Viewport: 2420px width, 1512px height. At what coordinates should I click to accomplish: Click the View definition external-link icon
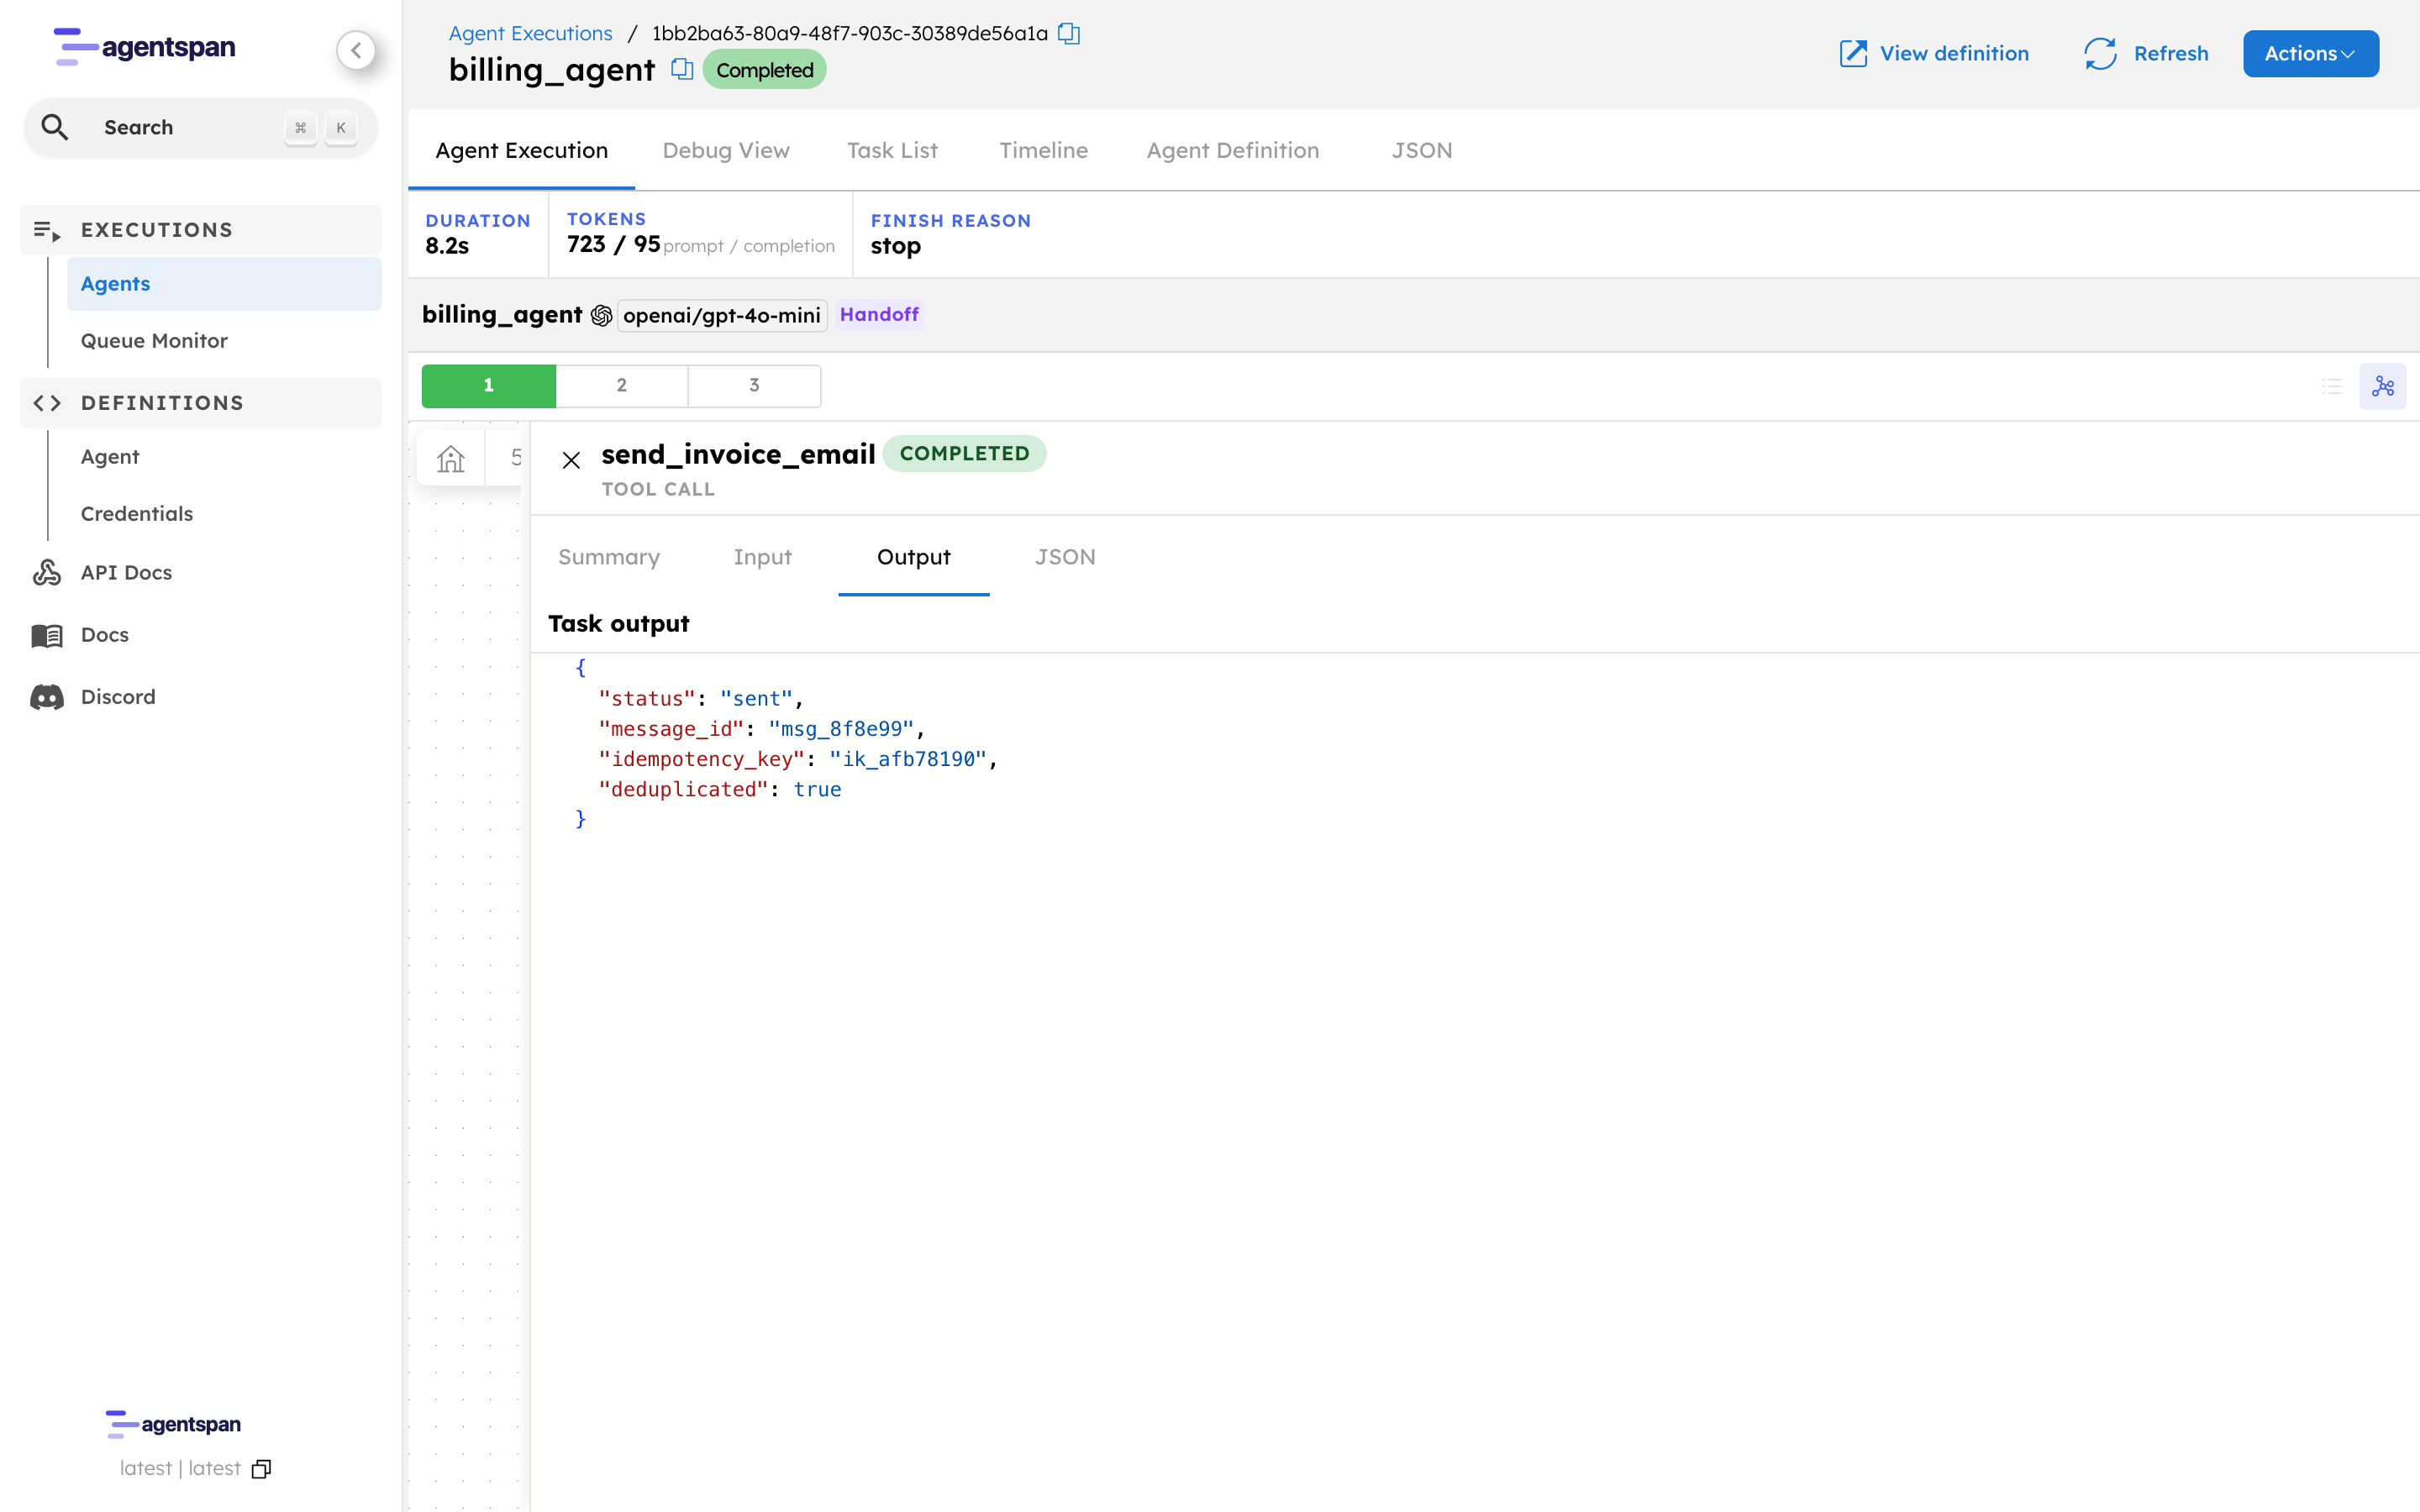click(x=1853, y=53)
